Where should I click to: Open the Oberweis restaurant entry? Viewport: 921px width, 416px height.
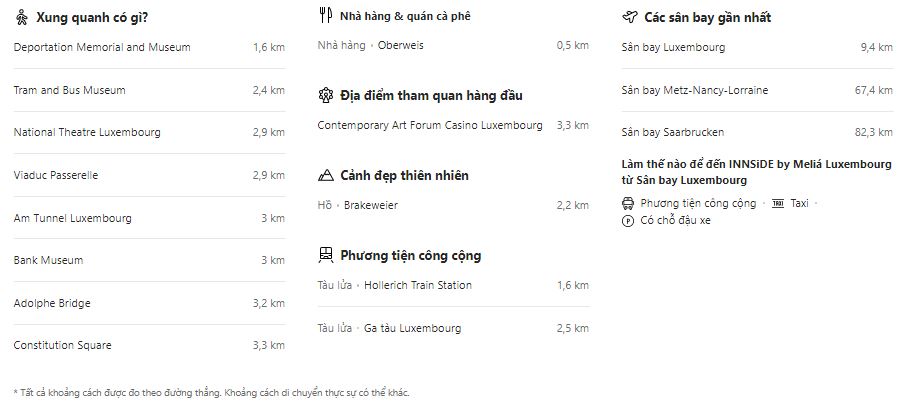tap(398, 45)
